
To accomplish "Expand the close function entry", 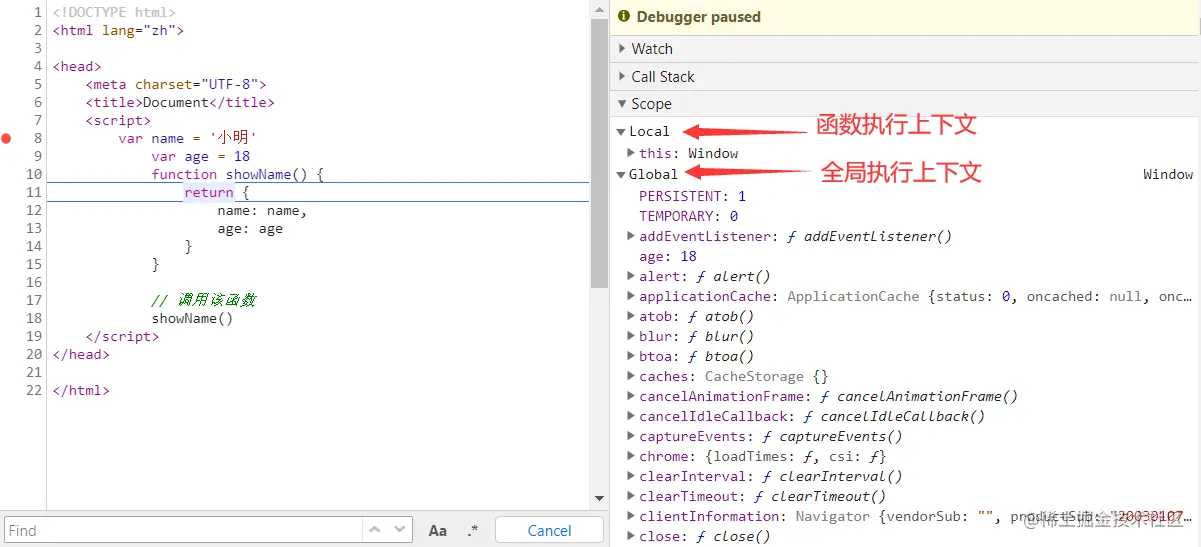I will (631, 536).
